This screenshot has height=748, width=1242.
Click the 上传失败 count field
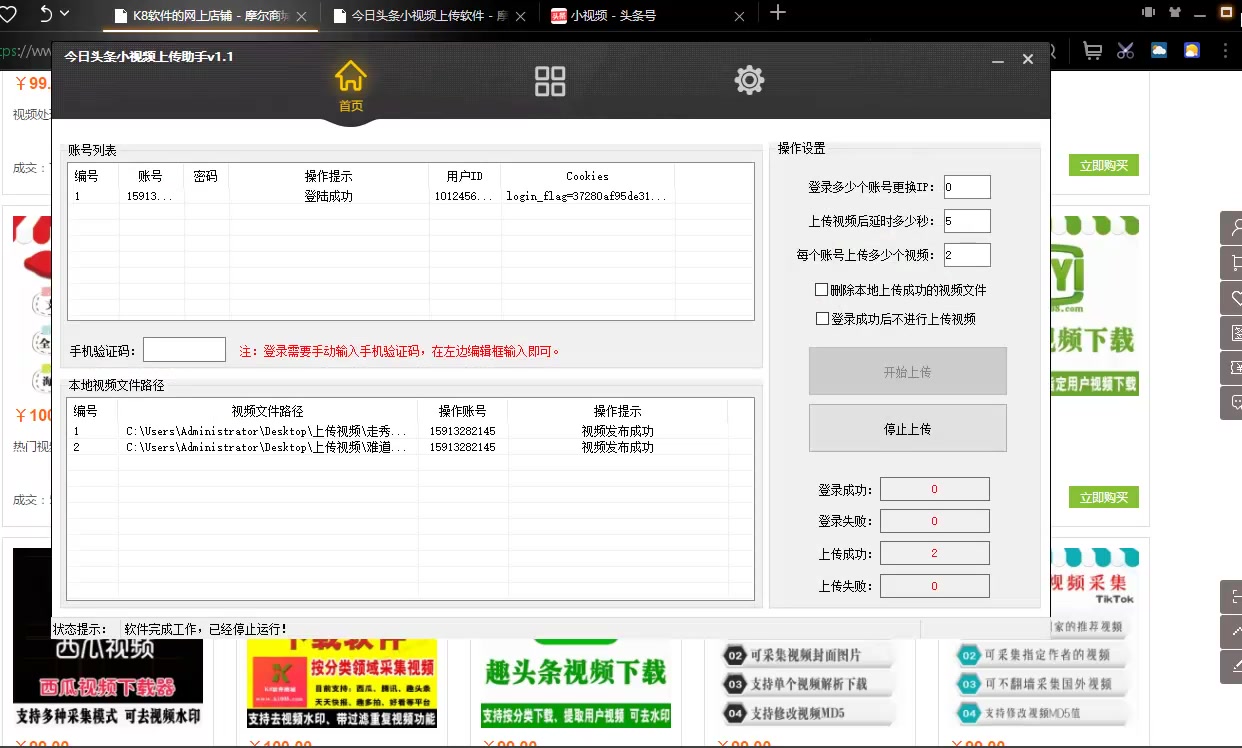pos(934,586)
